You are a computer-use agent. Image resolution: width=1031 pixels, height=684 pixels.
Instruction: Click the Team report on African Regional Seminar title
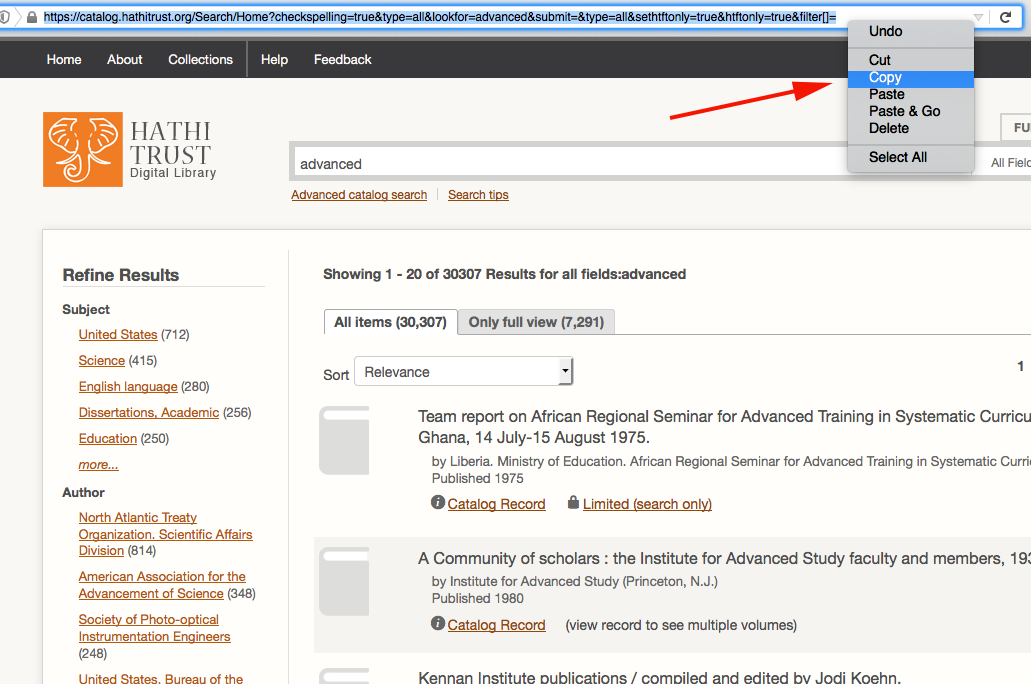coord(724,427)
